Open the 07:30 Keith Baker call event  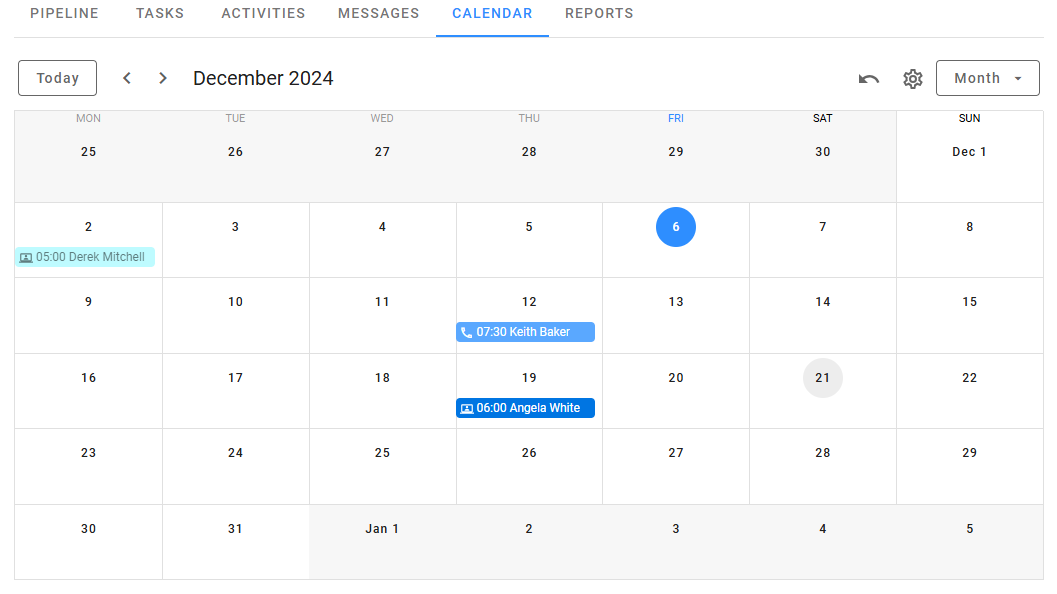(x=525, y=331)
